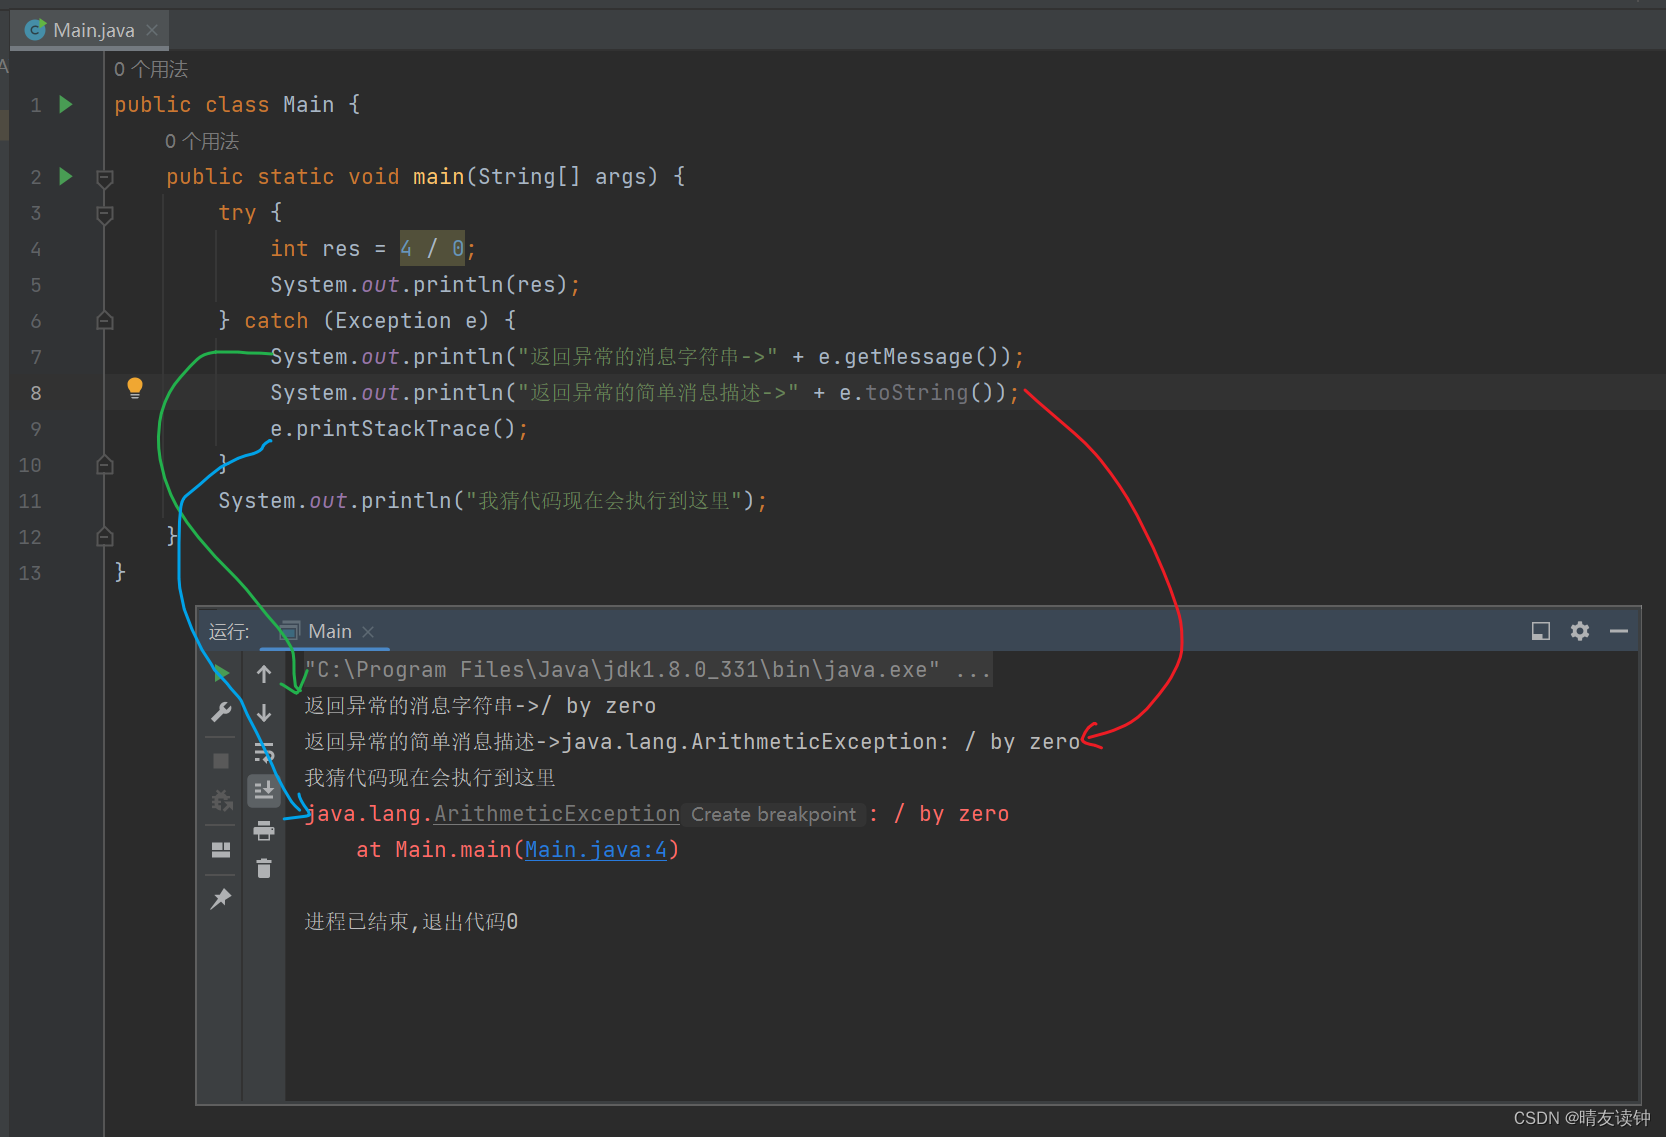
Task: Jump down the stack trace with the down arrow
Action: 263,712
